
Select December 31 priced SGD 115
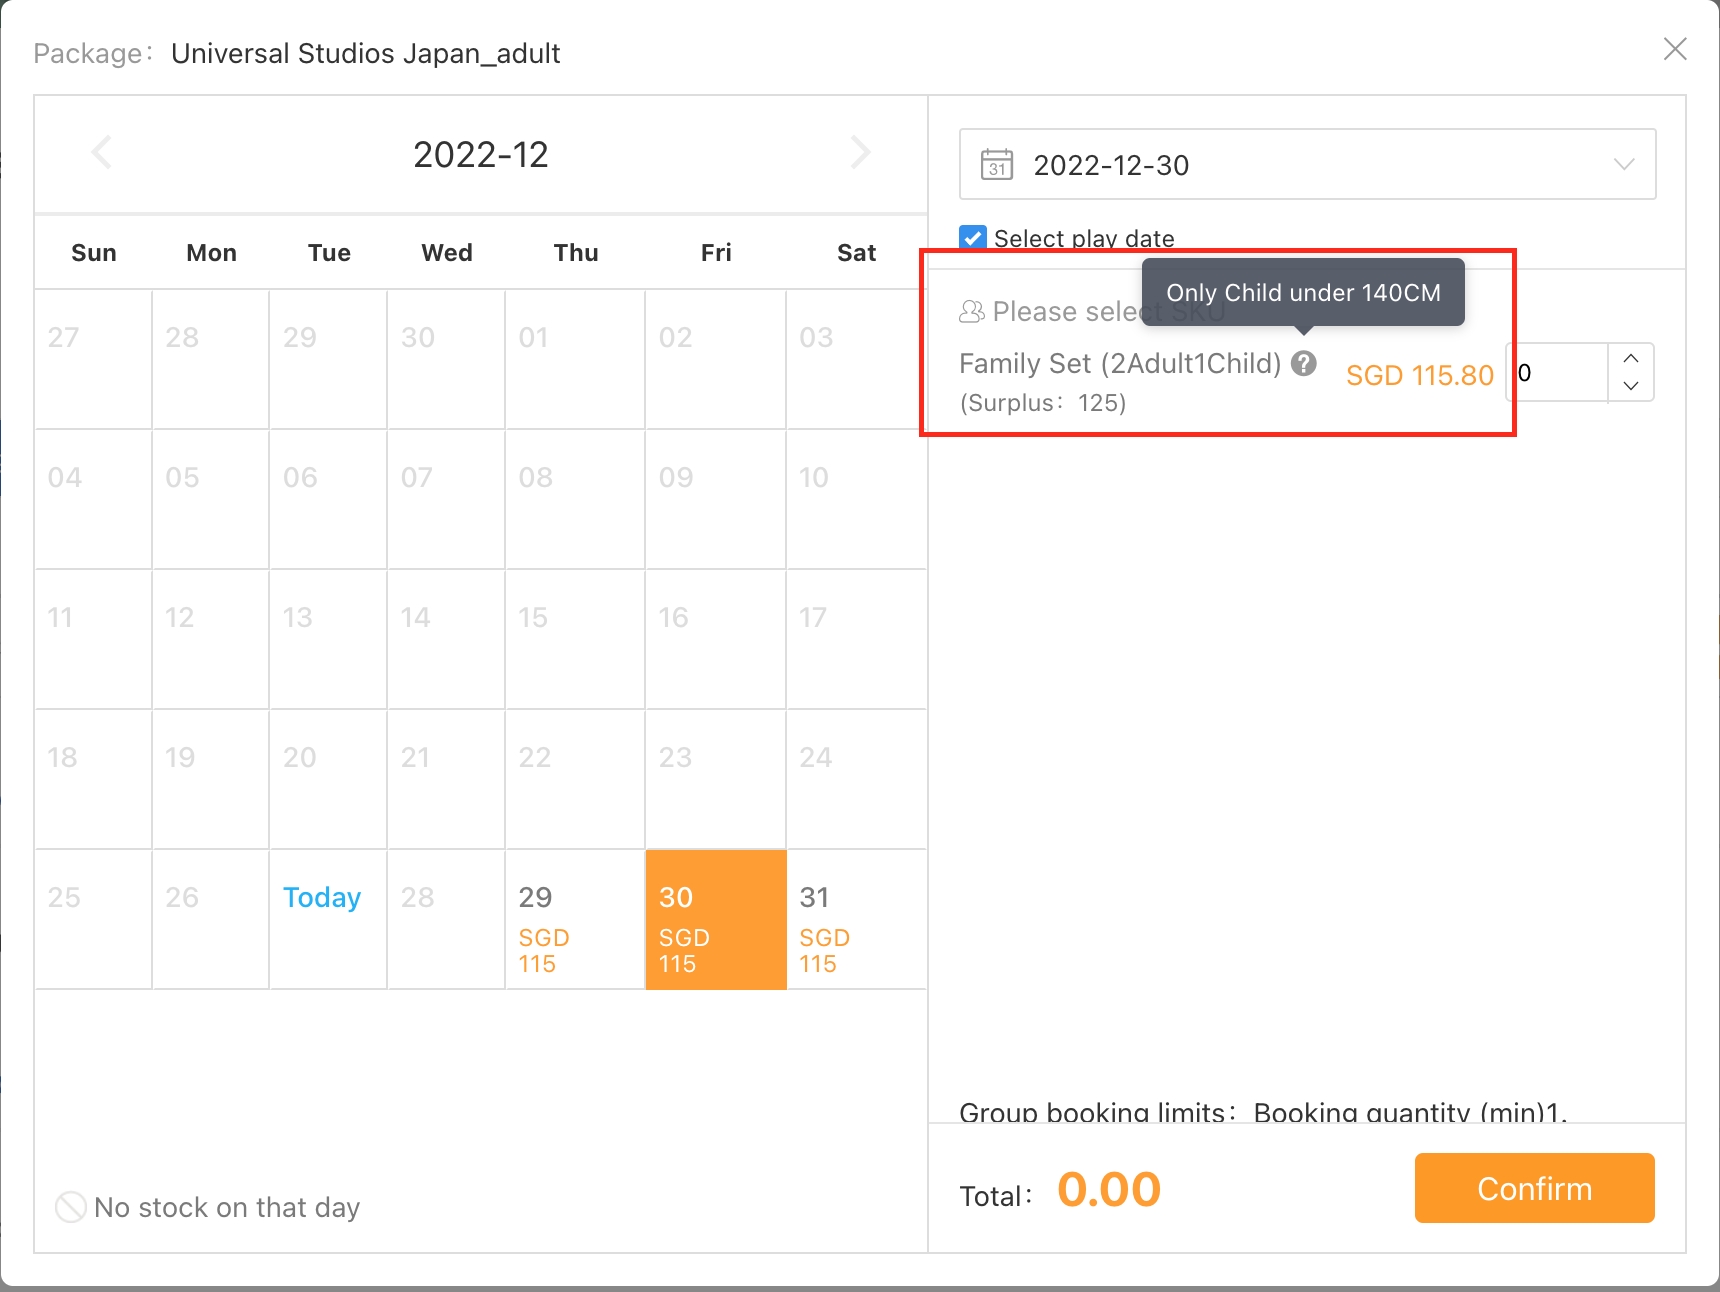856,920
